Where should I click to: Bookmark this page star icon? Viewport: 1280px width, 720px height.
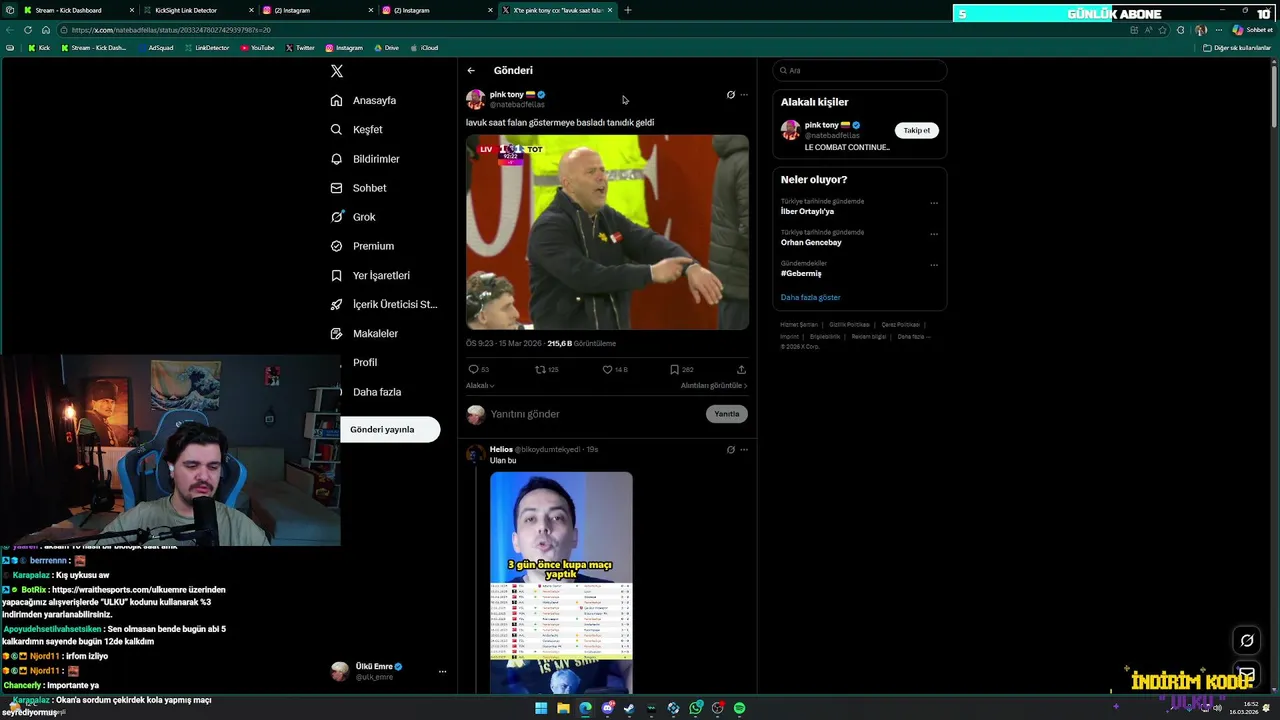[1162, 30]
